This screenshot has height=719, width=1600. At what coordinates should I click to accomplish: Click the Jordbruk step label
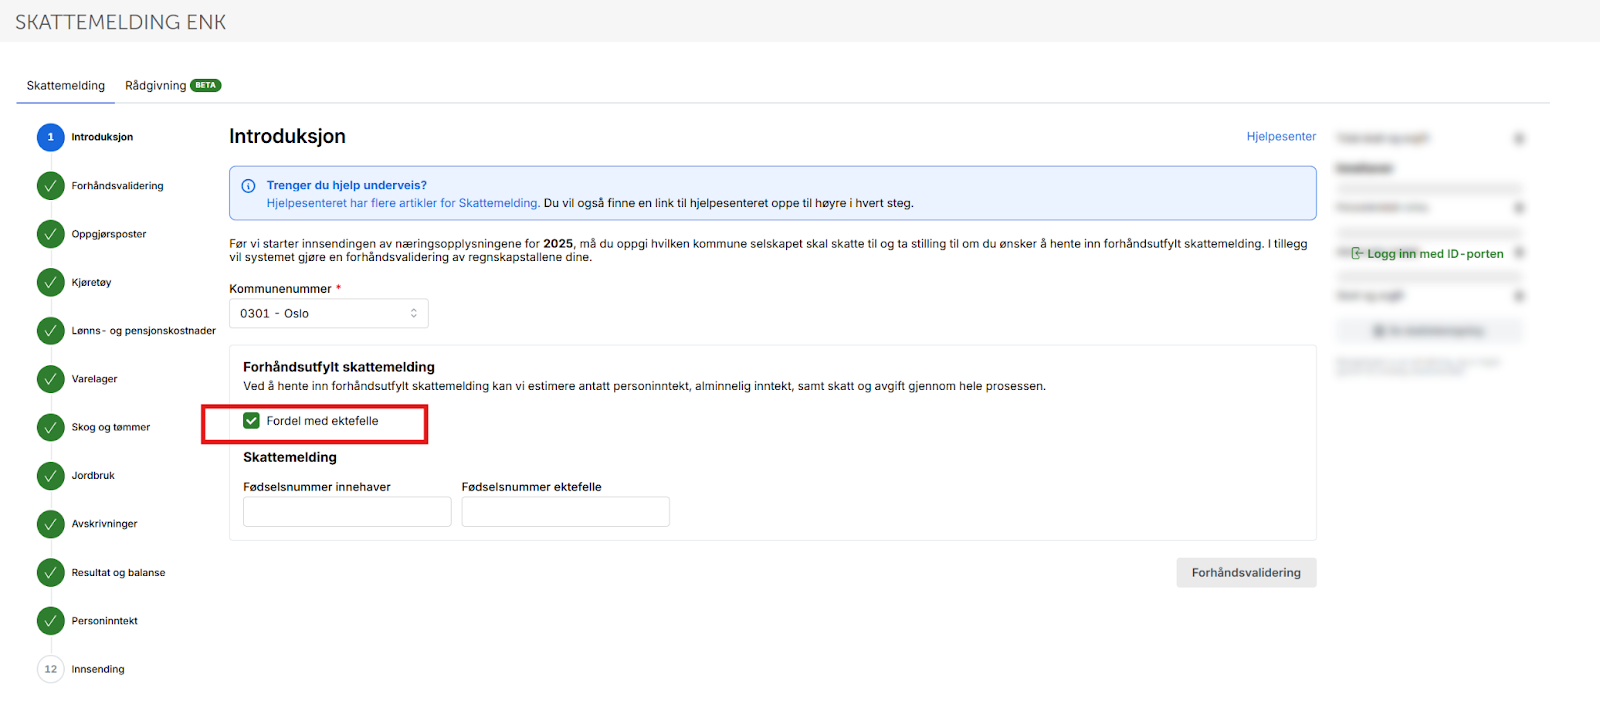tap(93, 476)
